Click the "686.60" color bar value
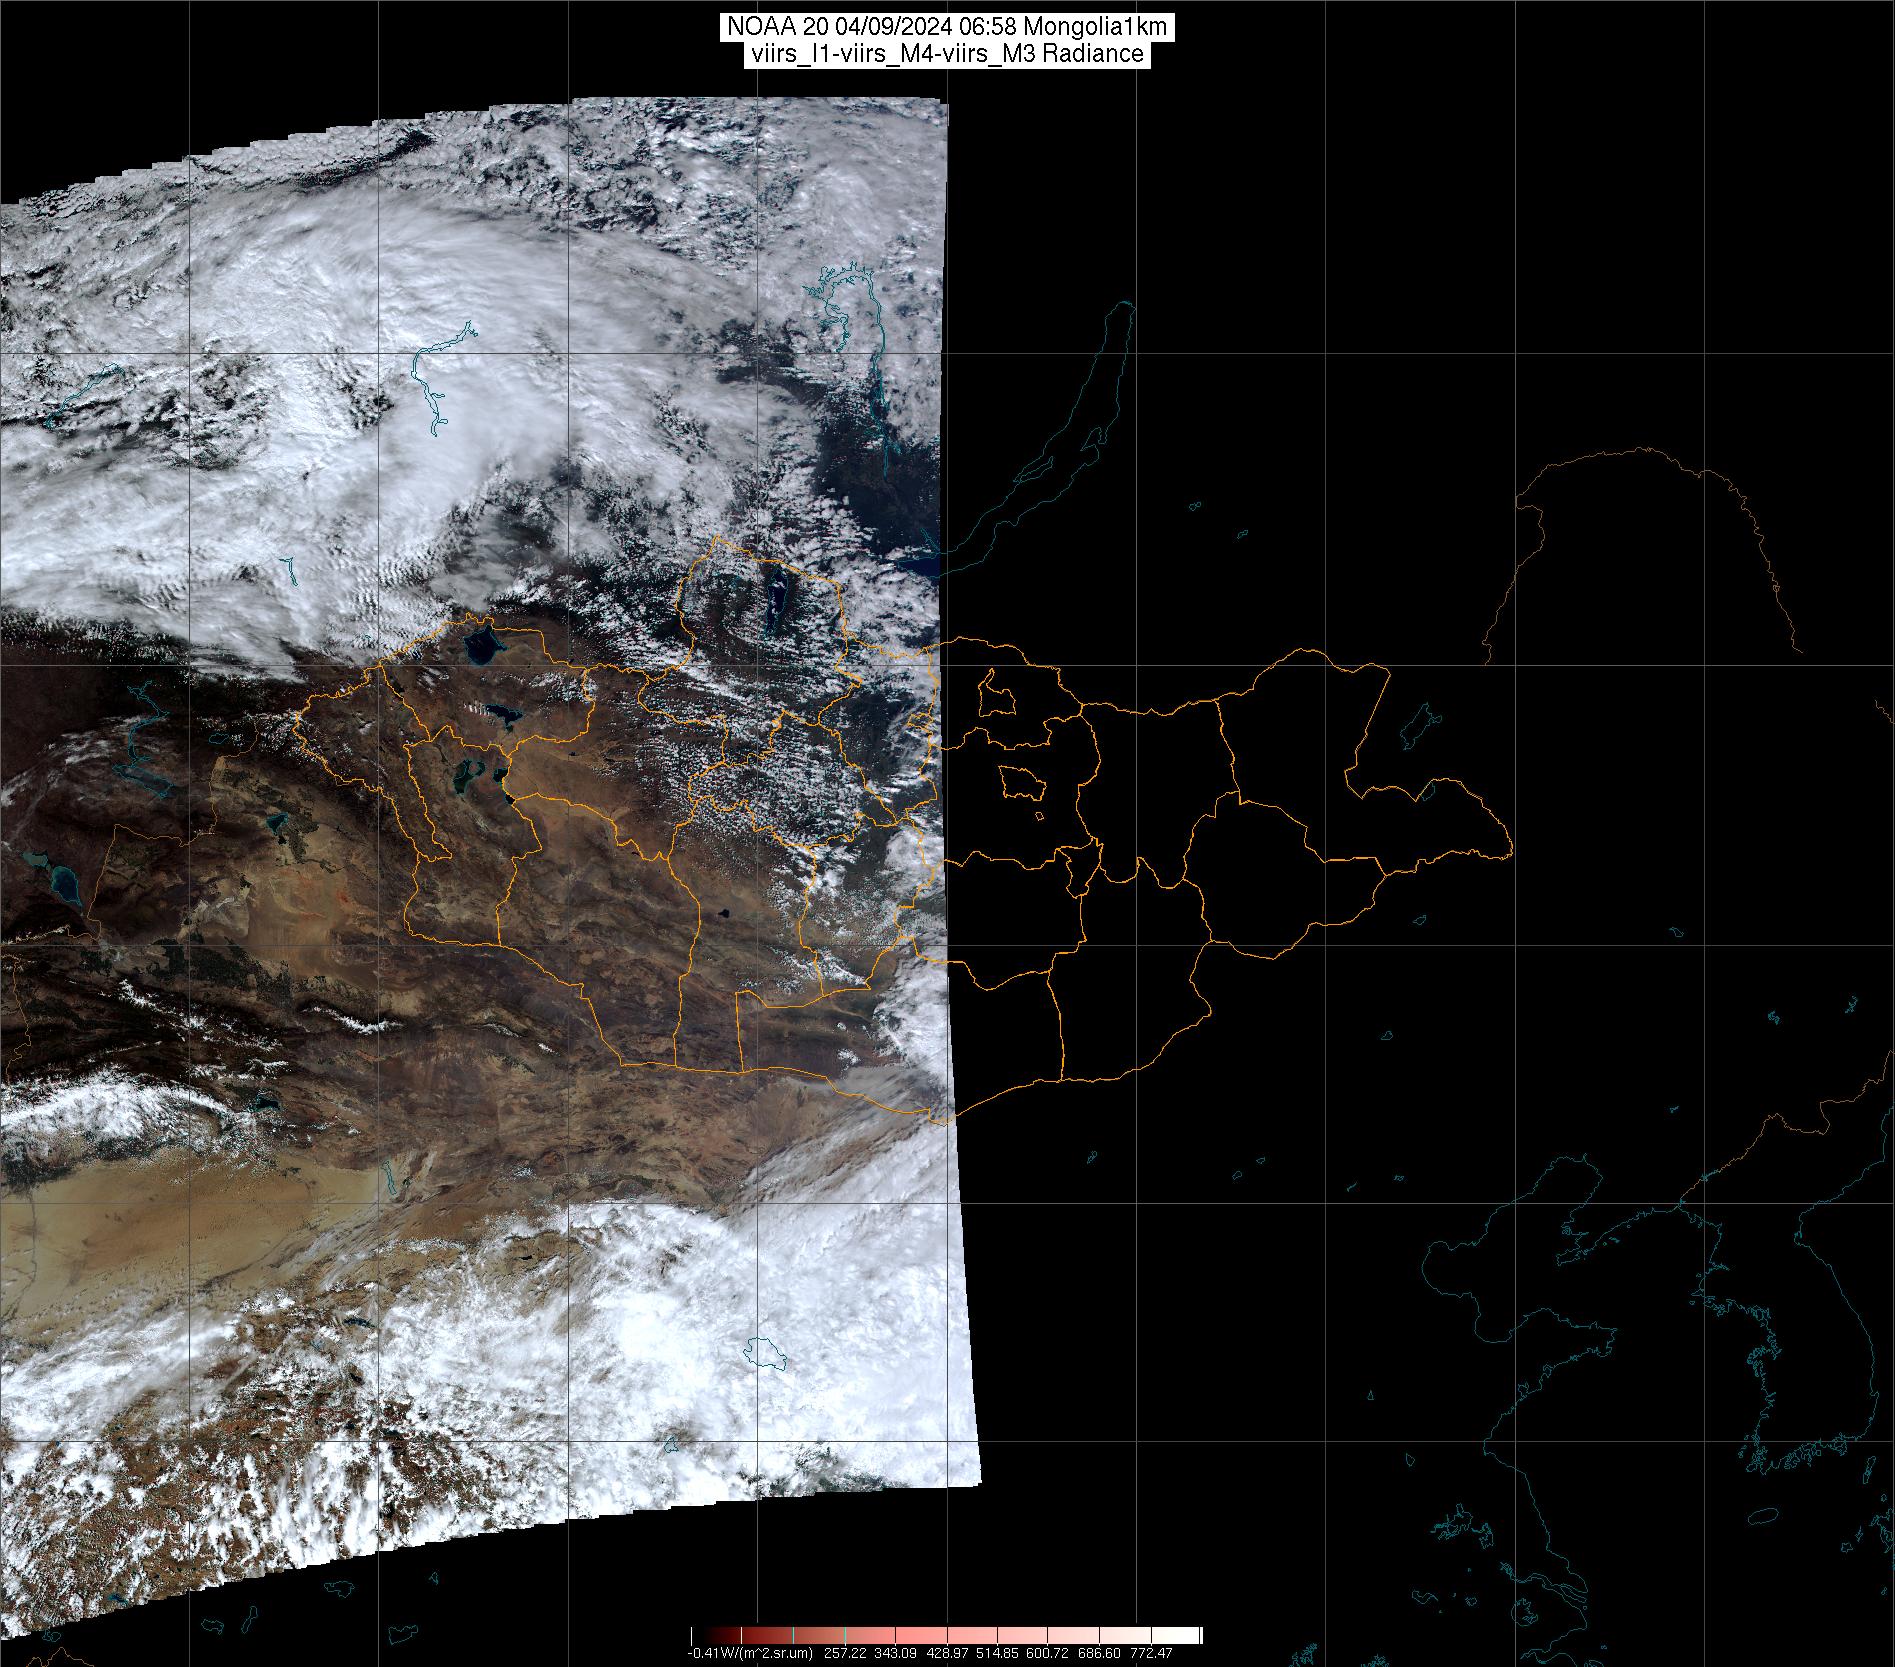The image size is (1895, 1667). pos(1099,1653)
